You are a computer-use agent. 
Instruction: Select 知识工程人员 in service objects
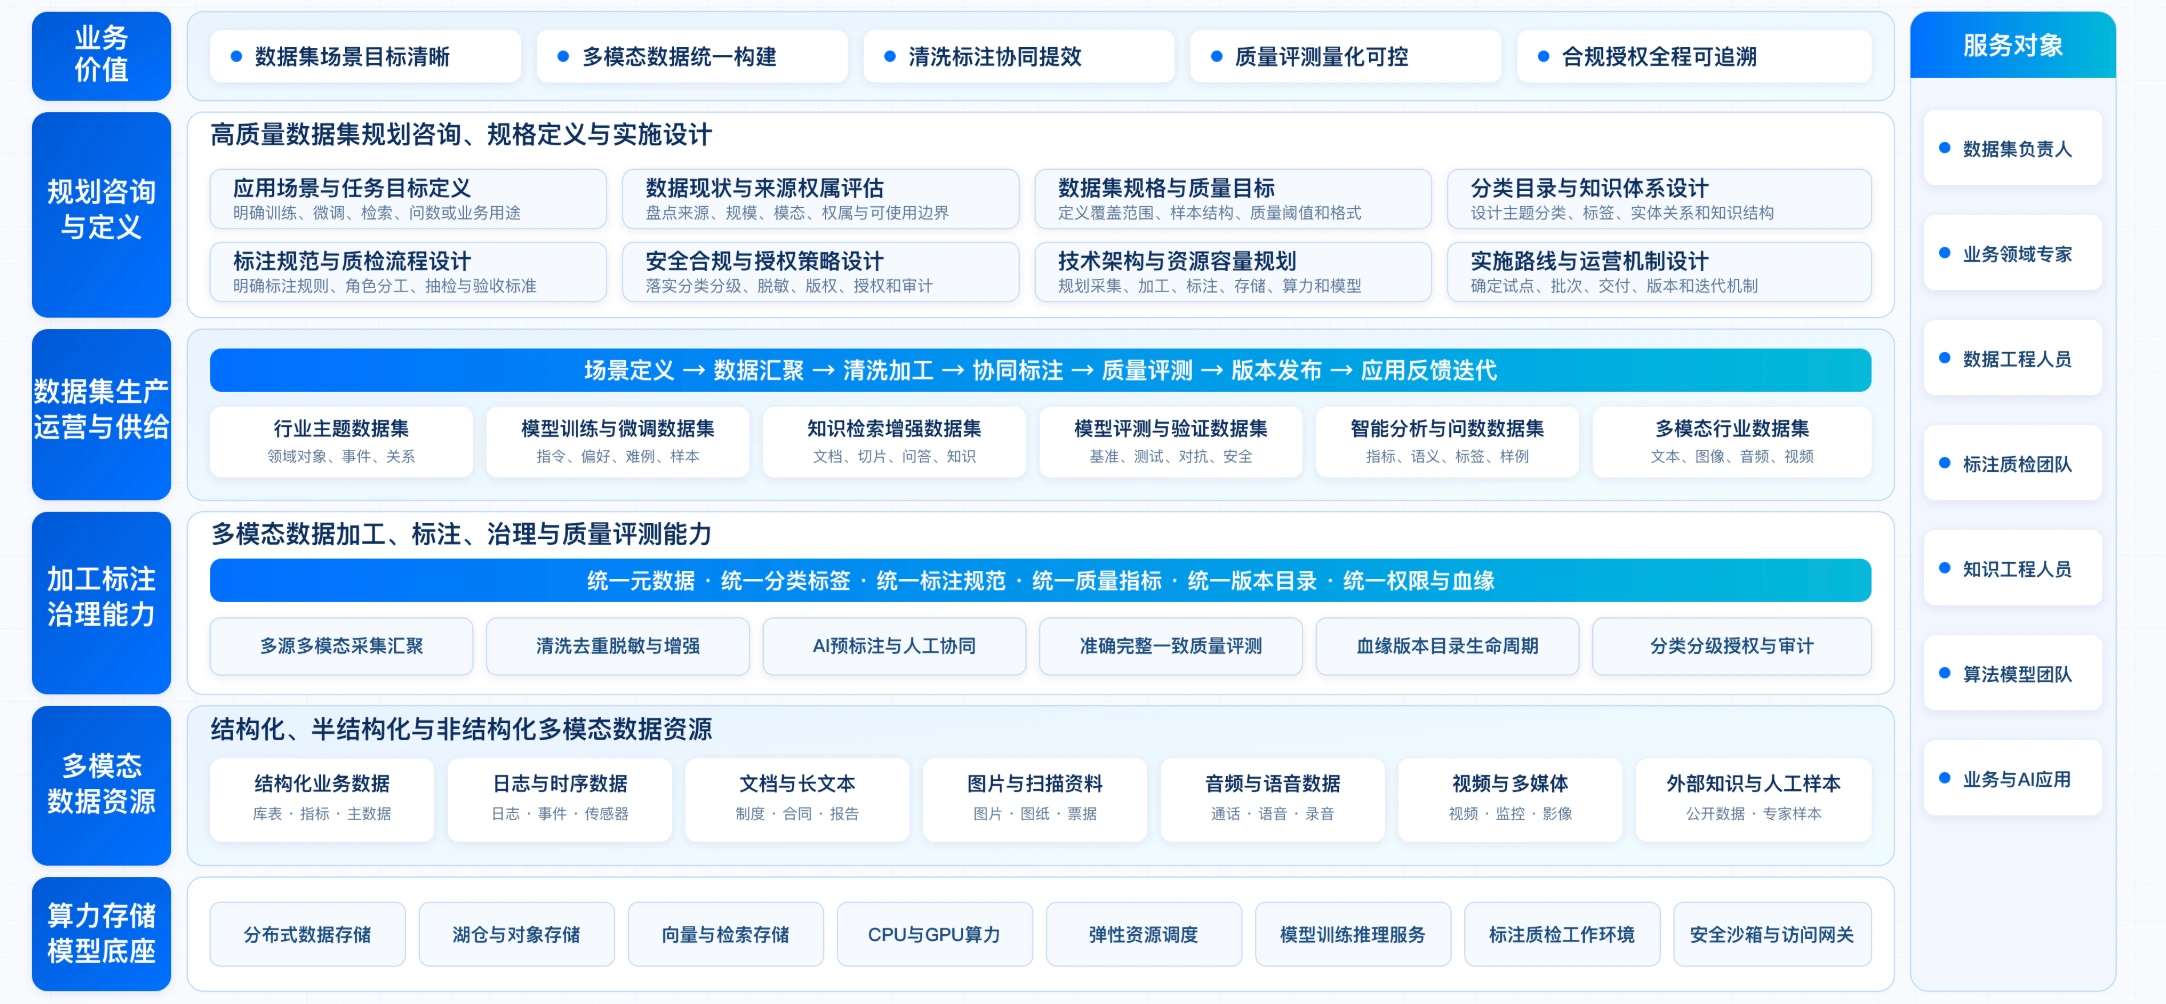[x=2013, y=568]
